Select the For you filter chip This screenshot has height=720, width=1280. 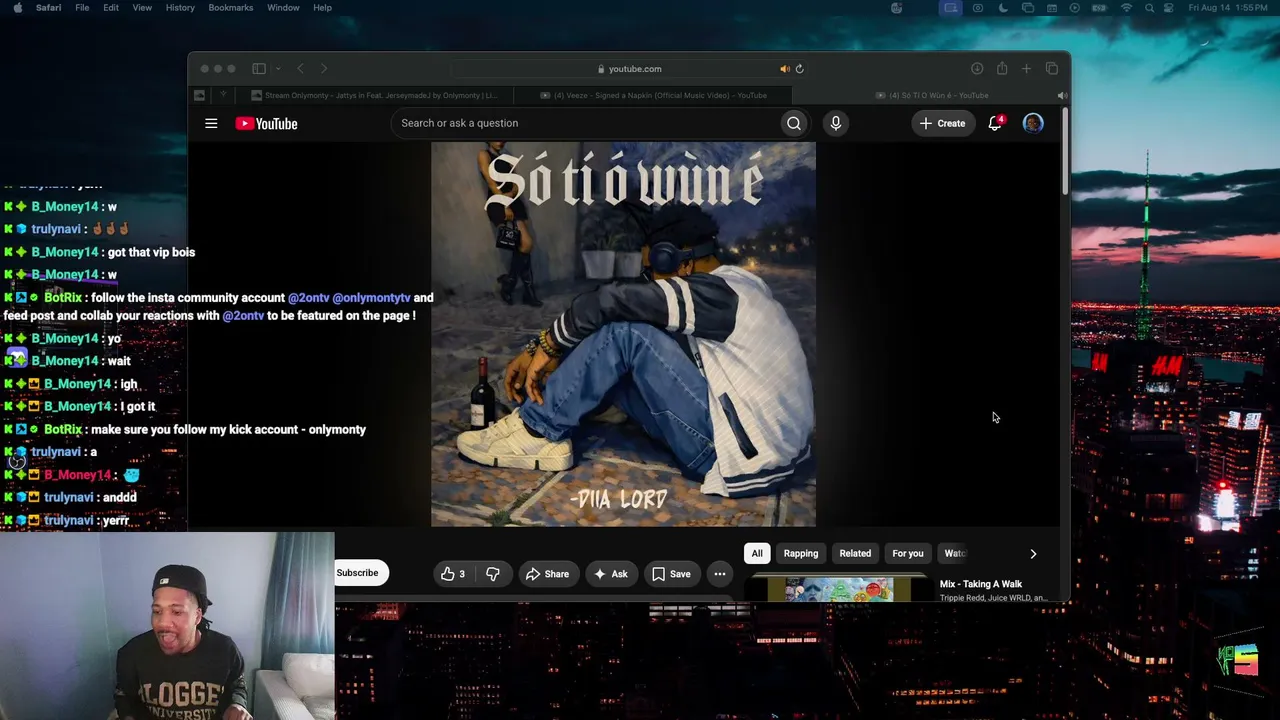point(908,553)
